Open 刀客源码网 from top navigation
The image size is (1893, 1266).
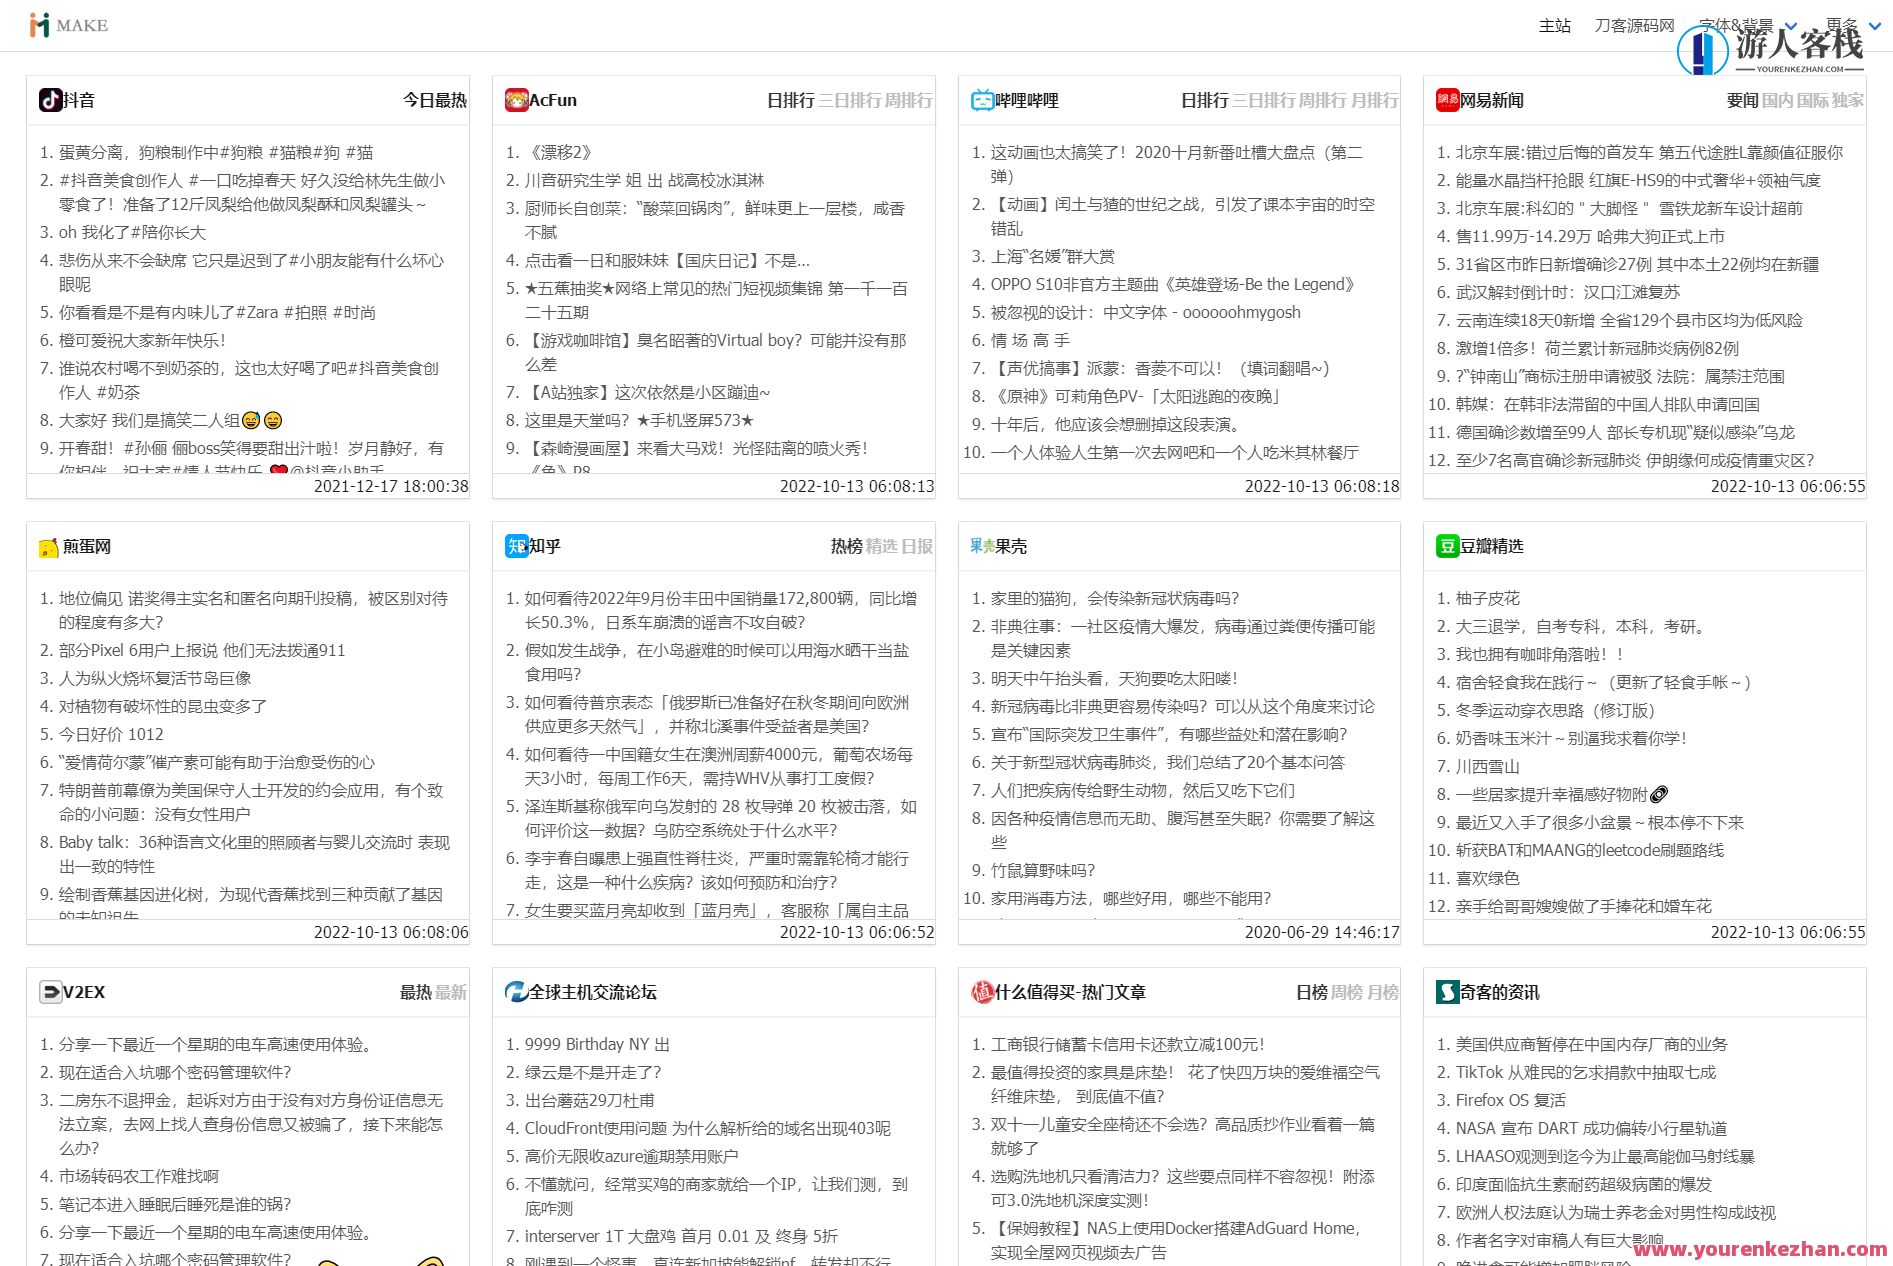pos(1633,24)
